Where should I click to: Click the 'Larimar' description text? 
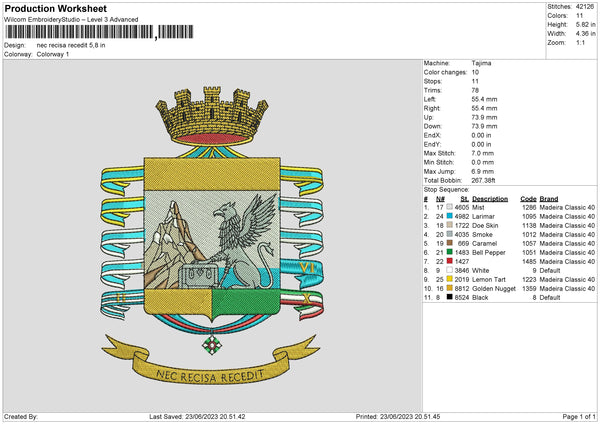(x=483, y=217)
